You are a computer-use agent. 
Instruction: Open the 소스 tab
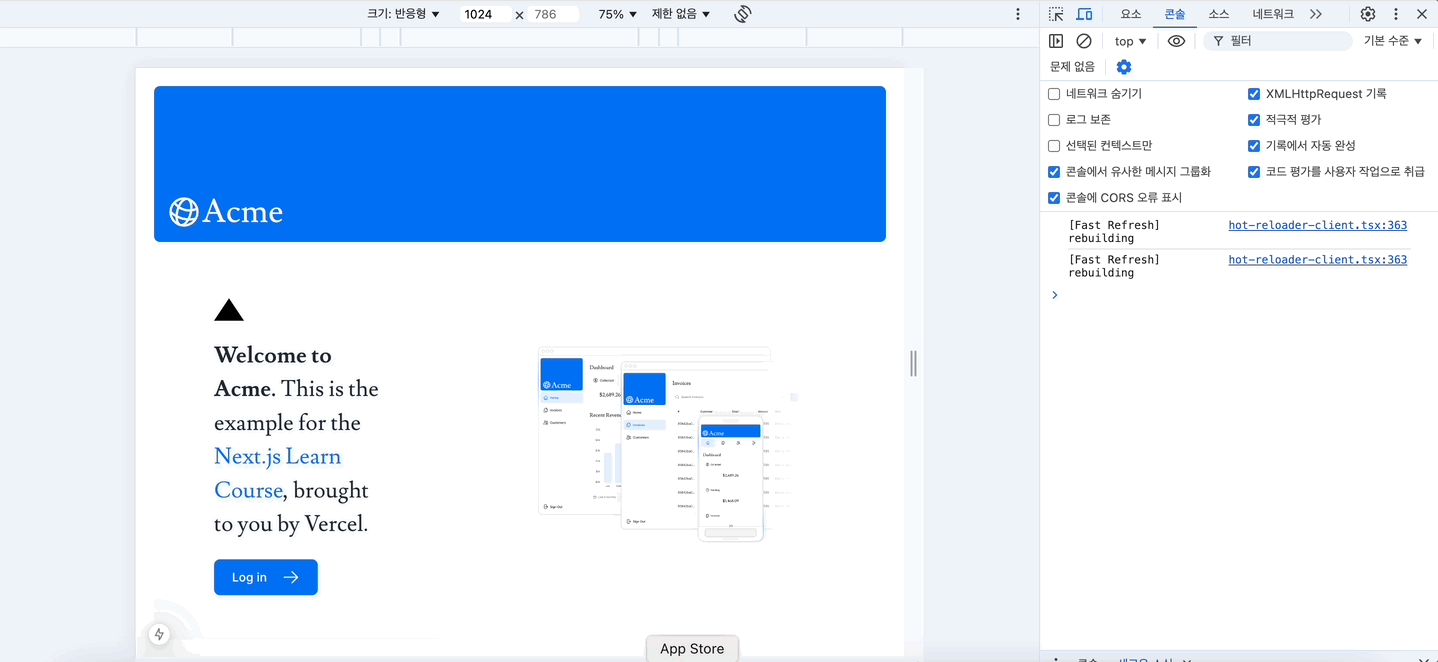tap(1218, 14)
